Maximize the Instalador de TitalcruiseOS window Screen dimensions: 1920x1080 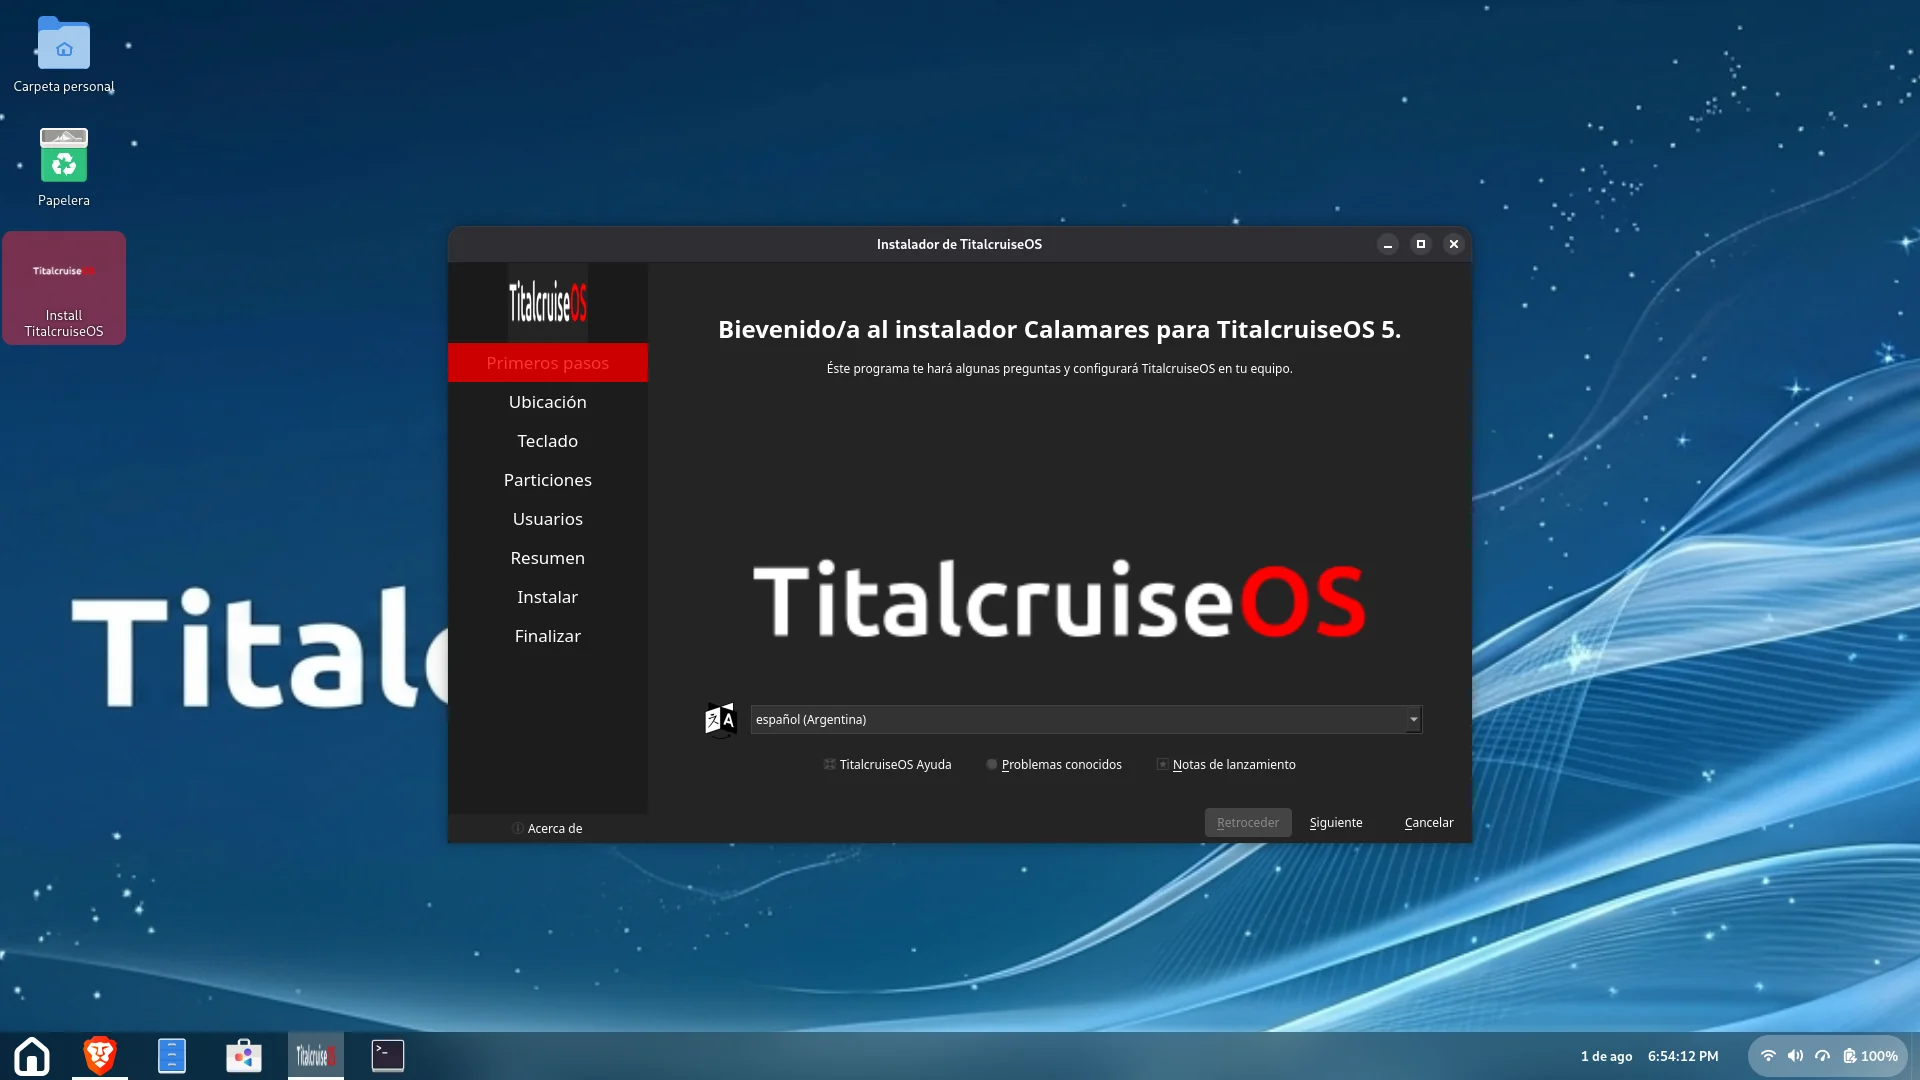tap(1421, 244)
